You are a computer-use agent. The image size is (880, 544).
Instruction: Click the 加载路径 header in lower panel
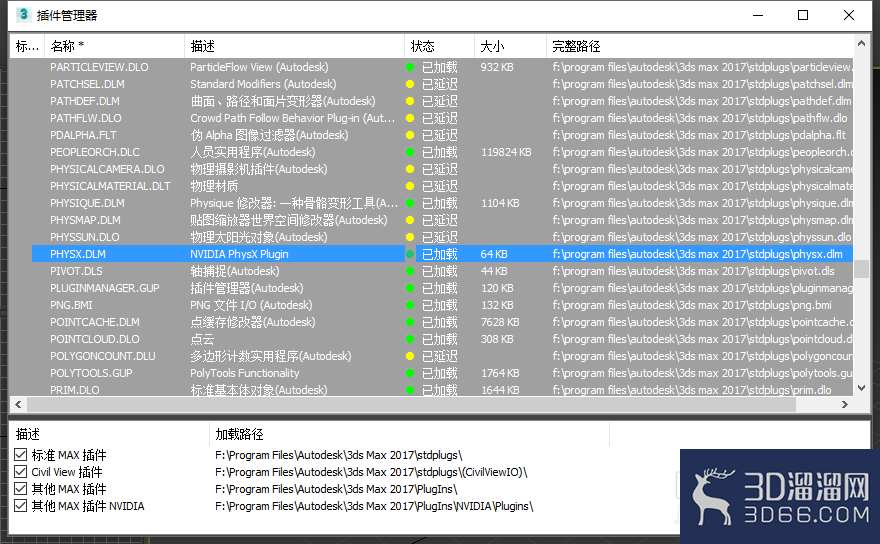click(409, 434)
